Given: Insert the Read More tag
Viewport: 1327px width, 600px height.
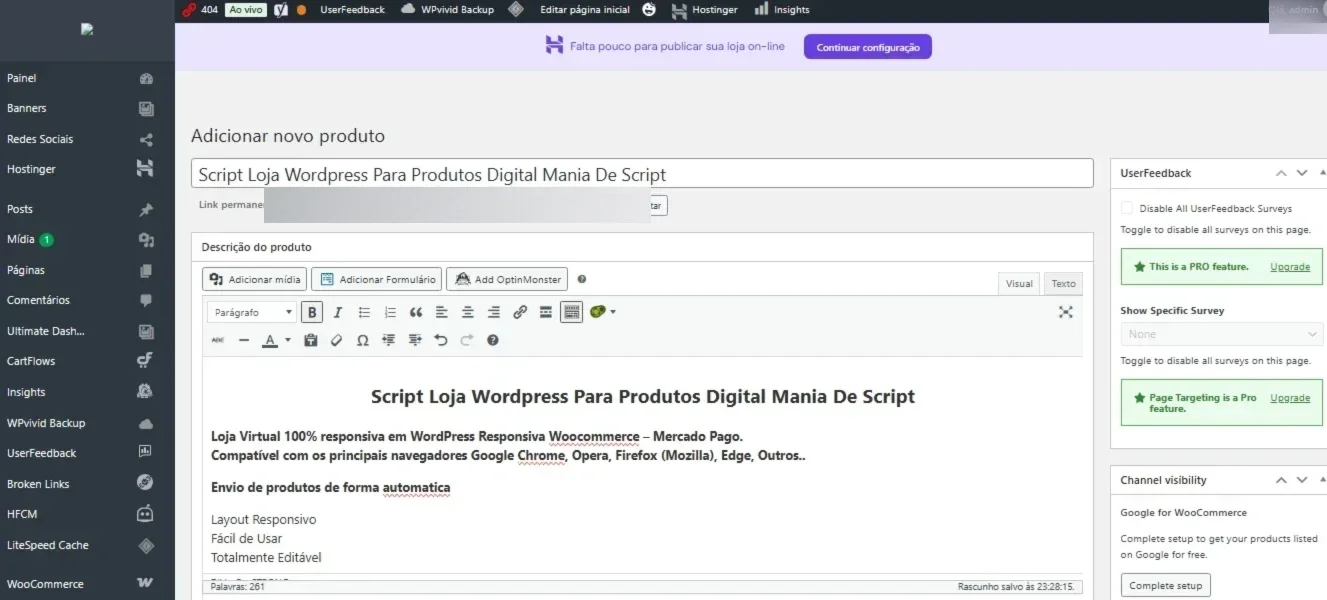Looking at the screenshot, I should 546,312.
